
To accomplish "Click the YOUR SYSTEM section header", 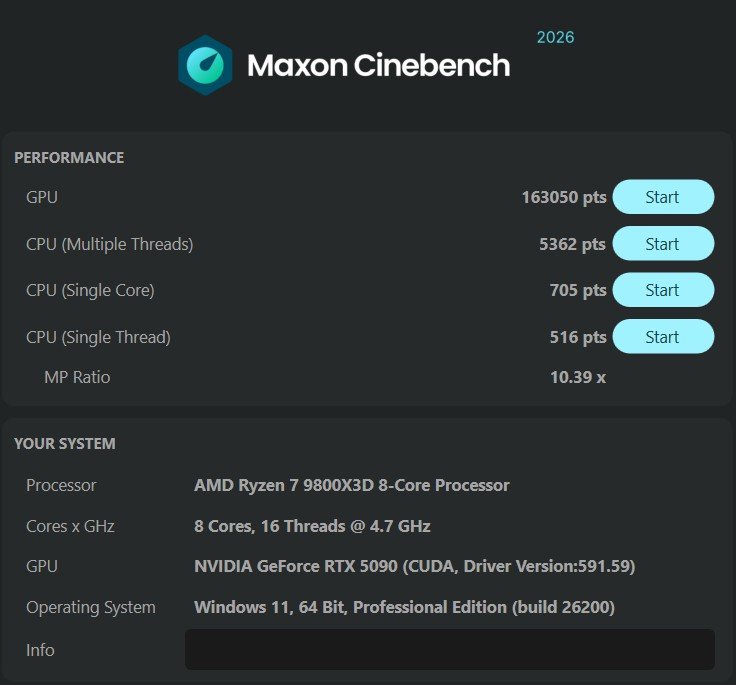I will pos(65,444).
